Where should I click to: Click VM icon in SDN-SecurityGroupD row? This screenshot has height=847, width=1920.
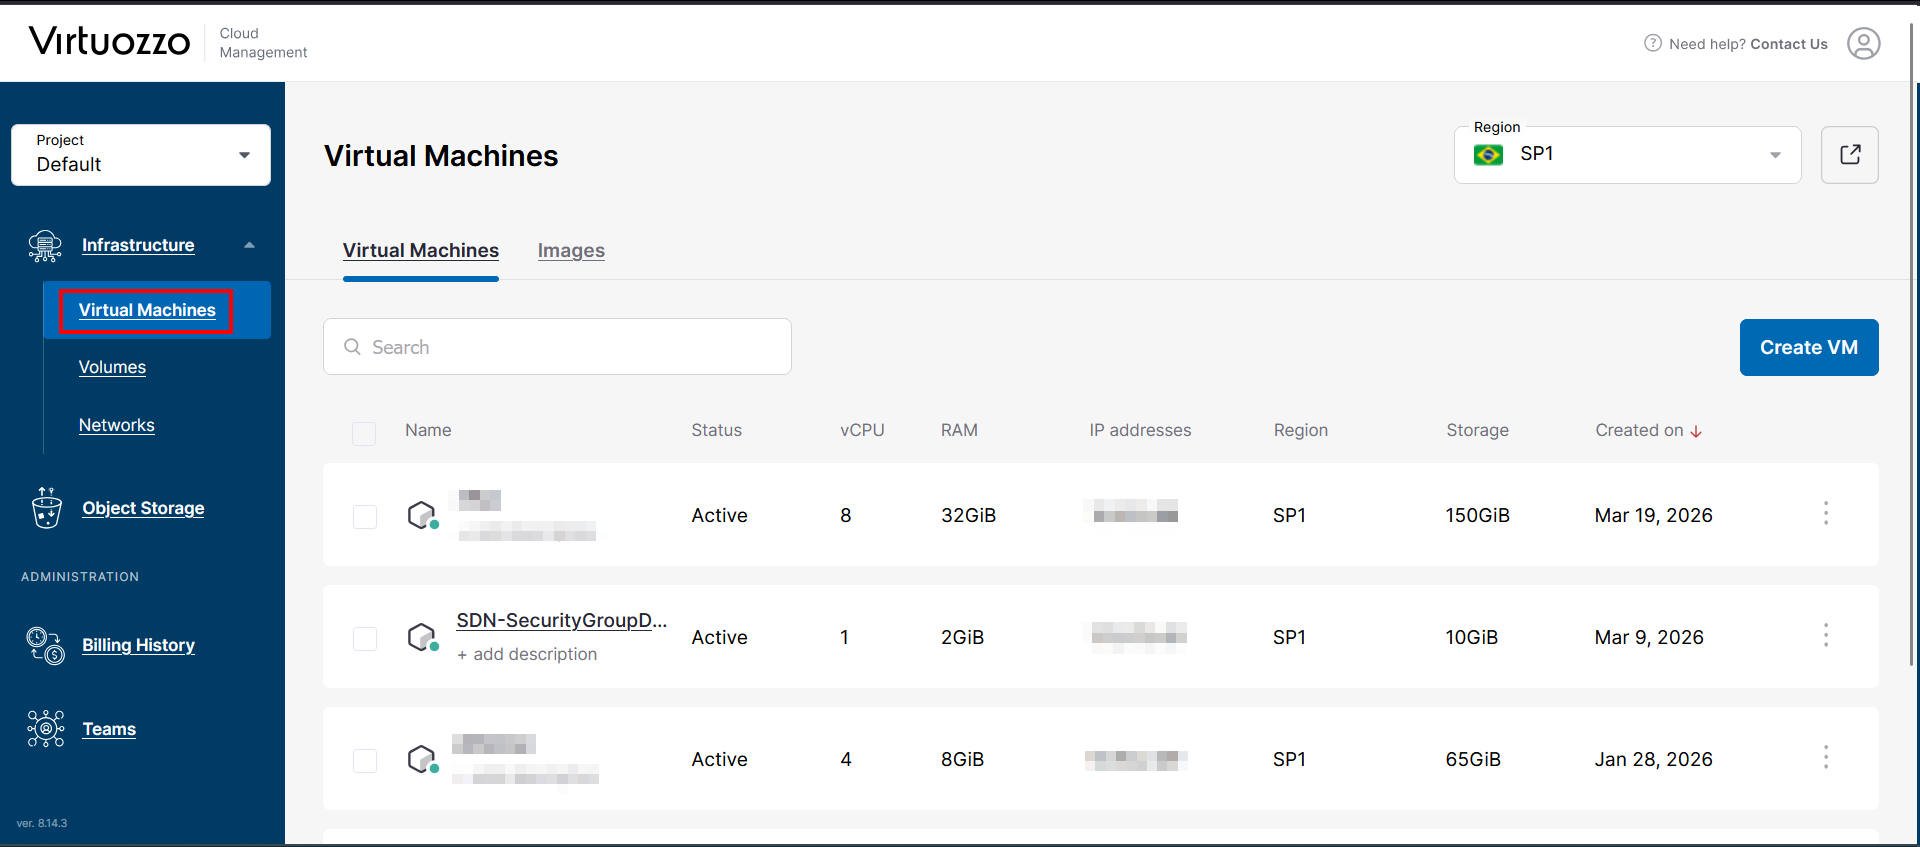[423, 637]
